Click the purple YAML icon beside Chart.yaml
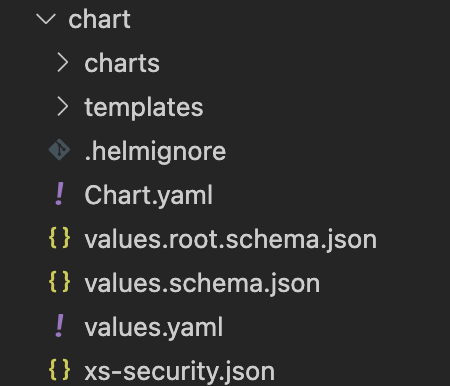Viewport: 450px width, 386px height. [59, 194]
